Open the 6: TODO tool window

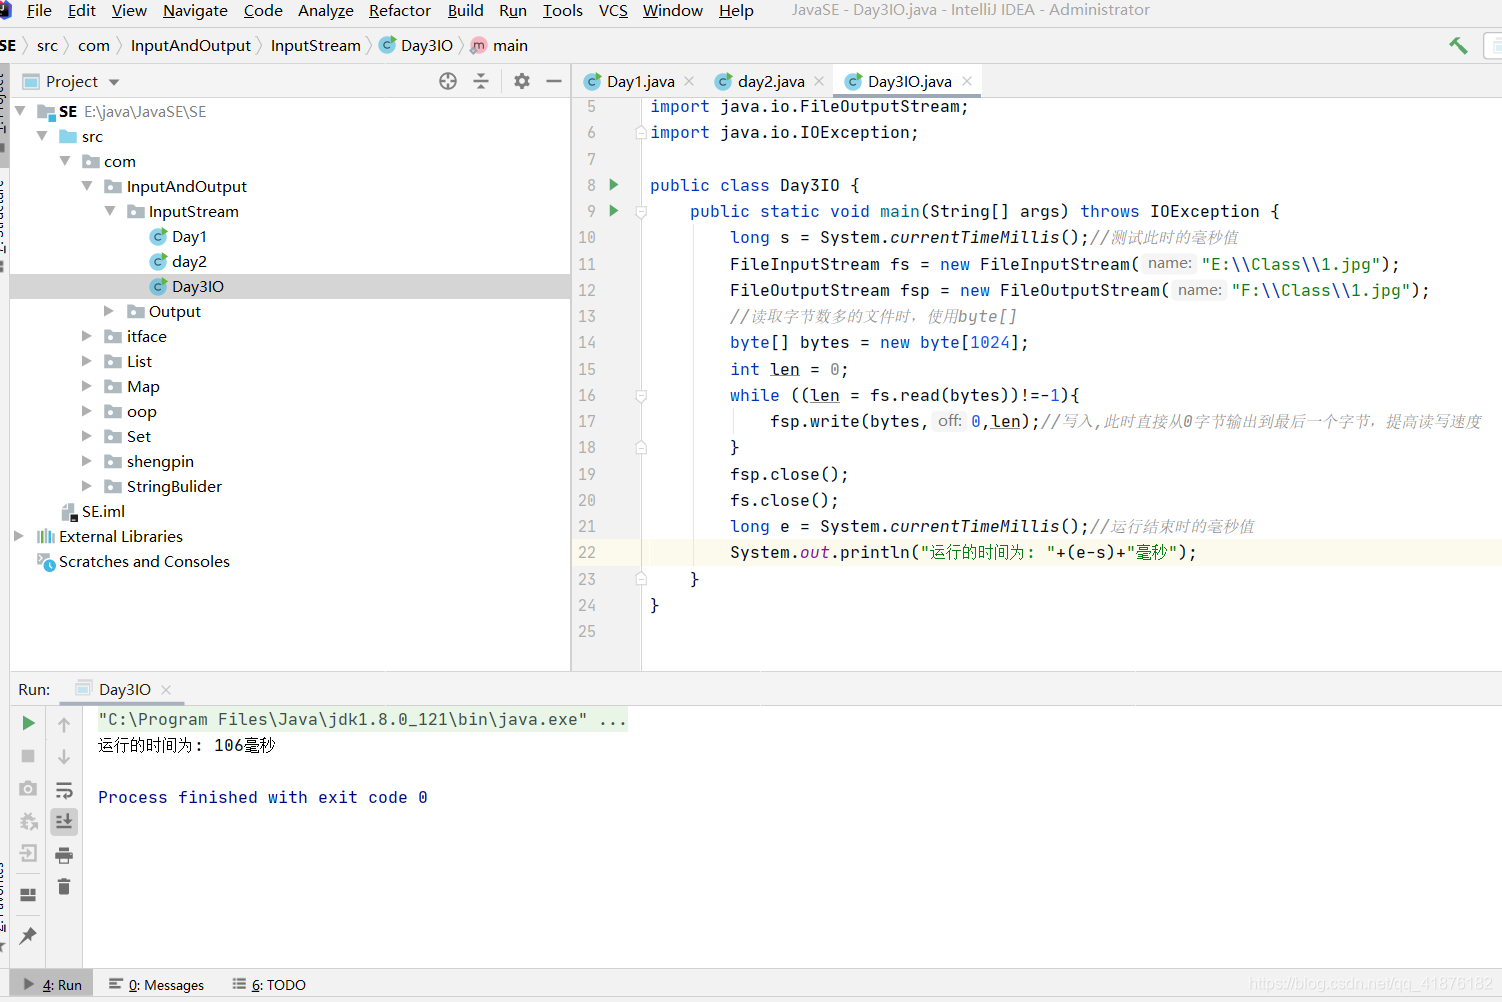coord(269,985)
